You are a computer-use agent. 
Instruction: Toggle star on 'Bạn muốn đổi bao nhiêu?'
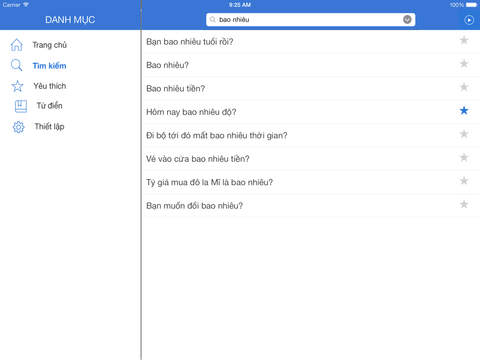(464, 204)
